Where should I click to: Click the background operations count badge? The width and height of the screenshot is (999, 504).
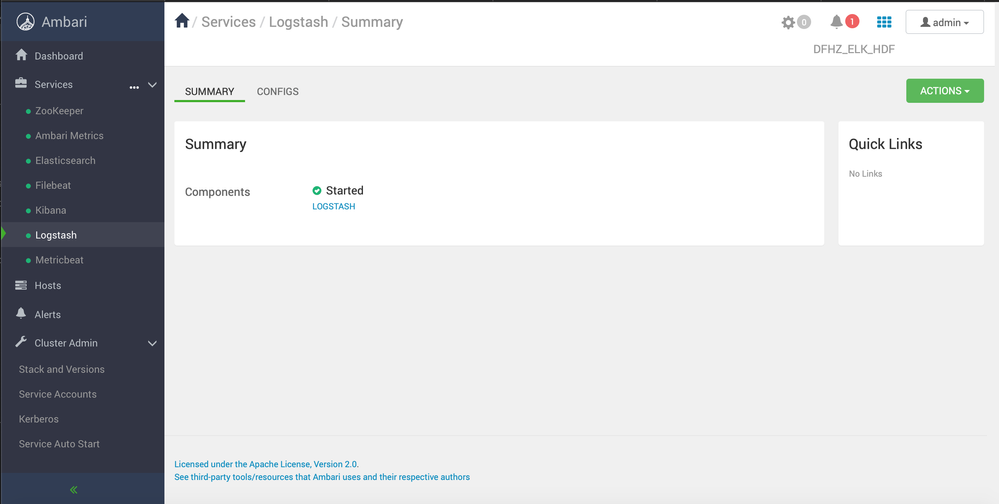pyautogui.click(x=804, y=22)
